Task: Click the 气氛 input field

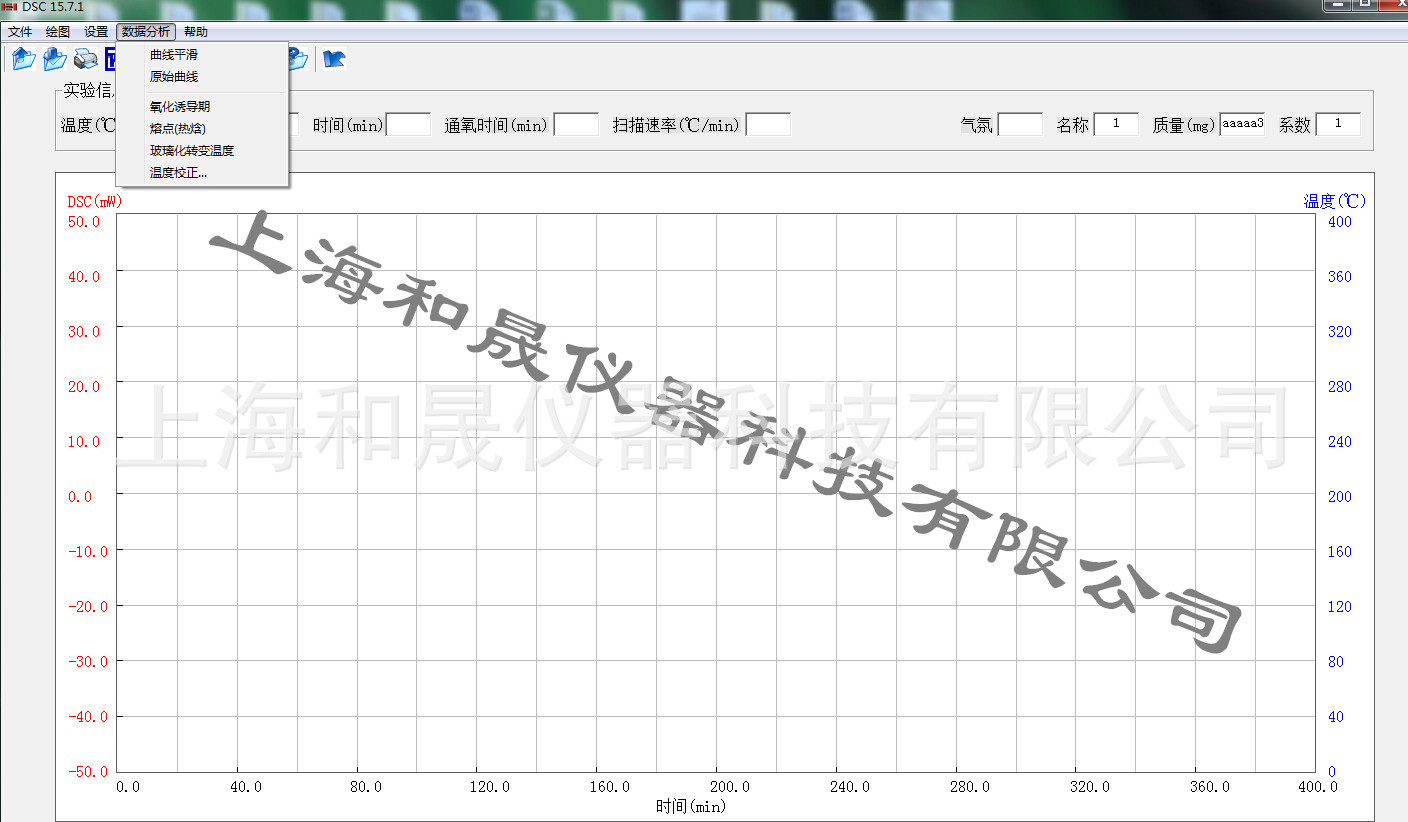Action: point(1020,125)
